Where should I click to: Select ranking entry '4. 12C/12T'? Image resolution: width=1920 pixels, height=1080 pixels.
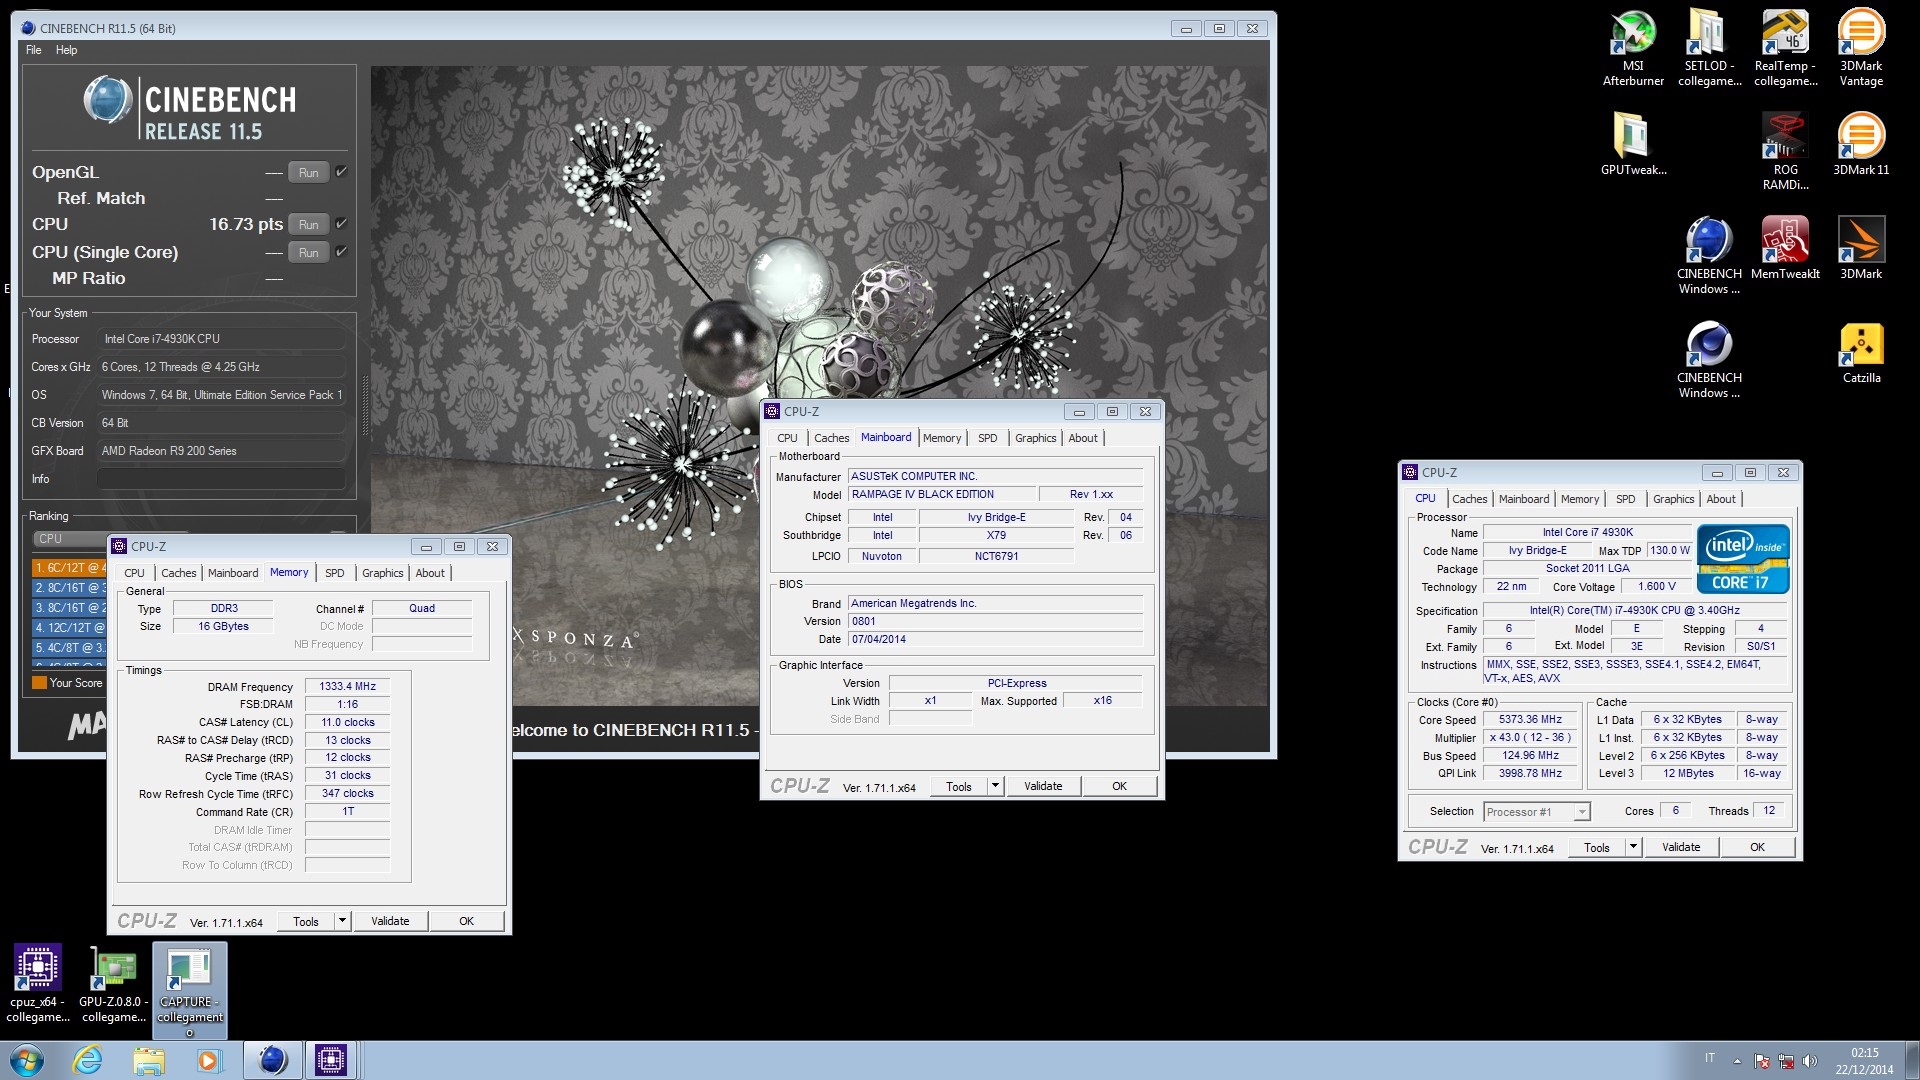pyautogui.click(x=69, y=628)
